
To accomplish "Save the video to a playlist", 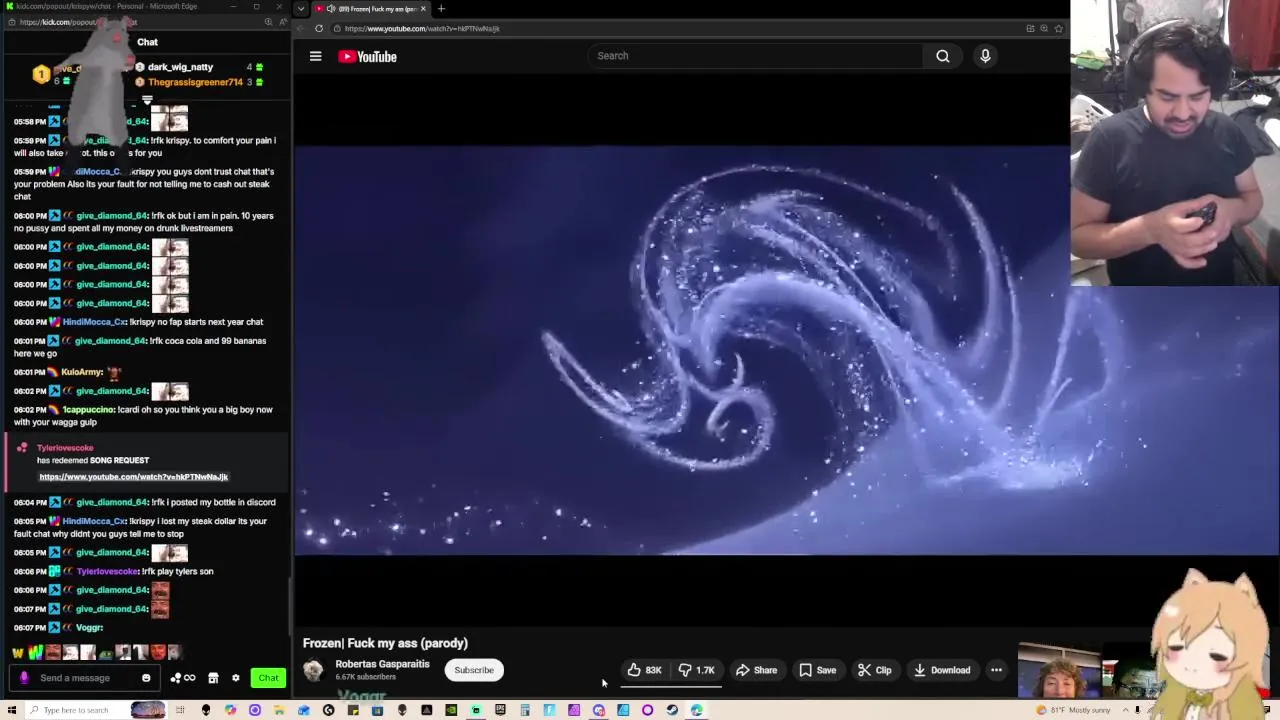I will tap(817, 670).
